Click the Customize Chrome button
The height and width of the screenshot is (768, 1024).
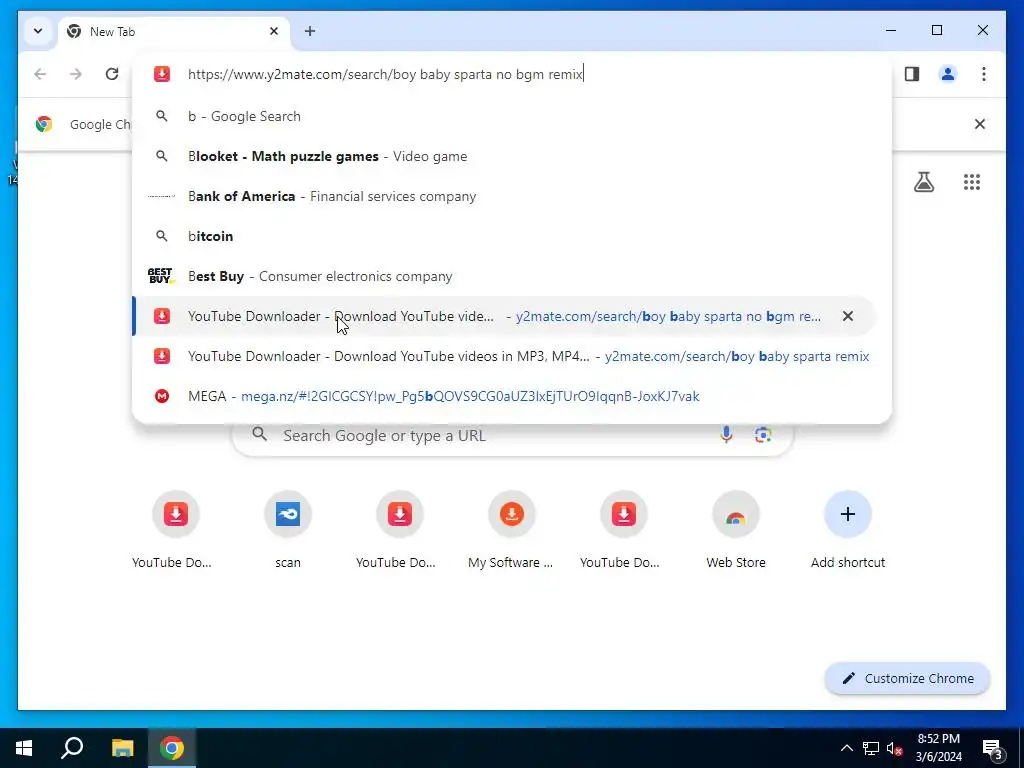pos(908,679)
